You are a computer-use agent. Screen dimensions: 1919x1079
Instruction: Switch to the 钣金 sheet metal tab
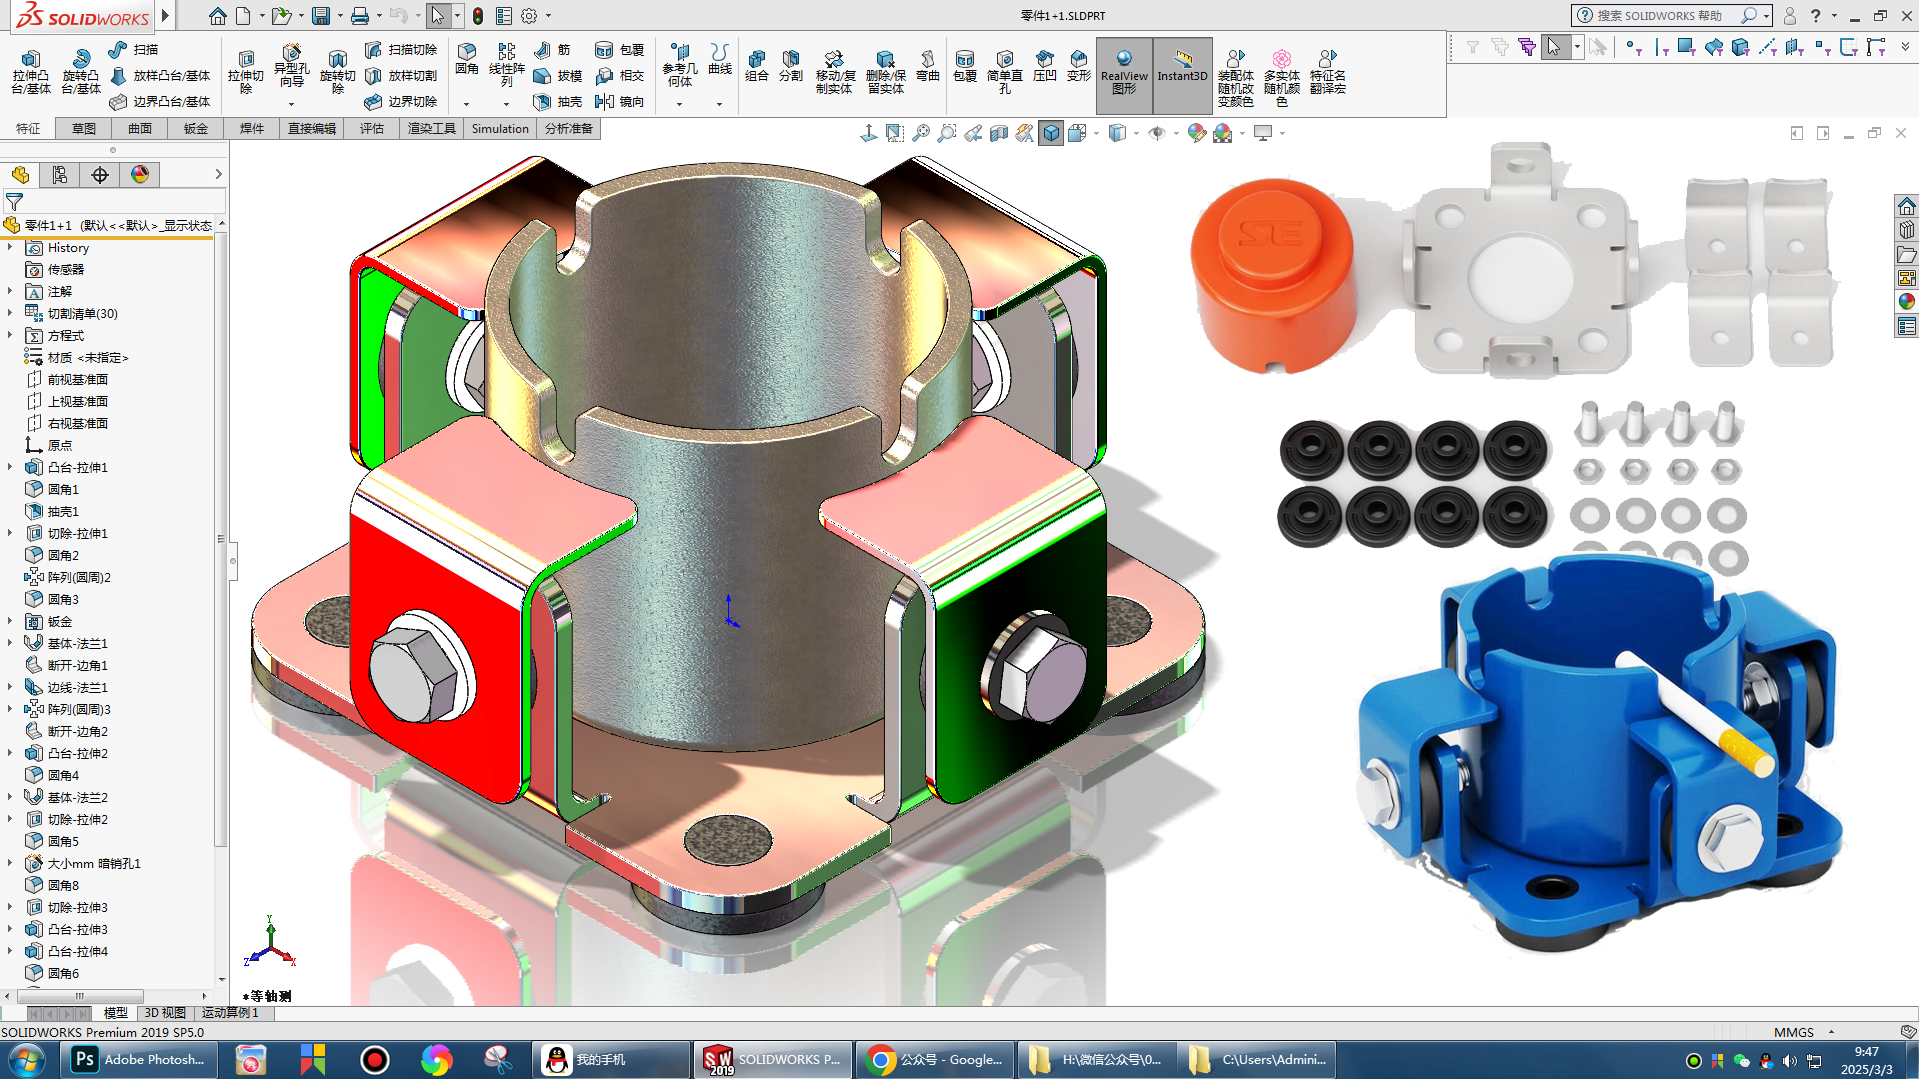(x=195, y=128)
